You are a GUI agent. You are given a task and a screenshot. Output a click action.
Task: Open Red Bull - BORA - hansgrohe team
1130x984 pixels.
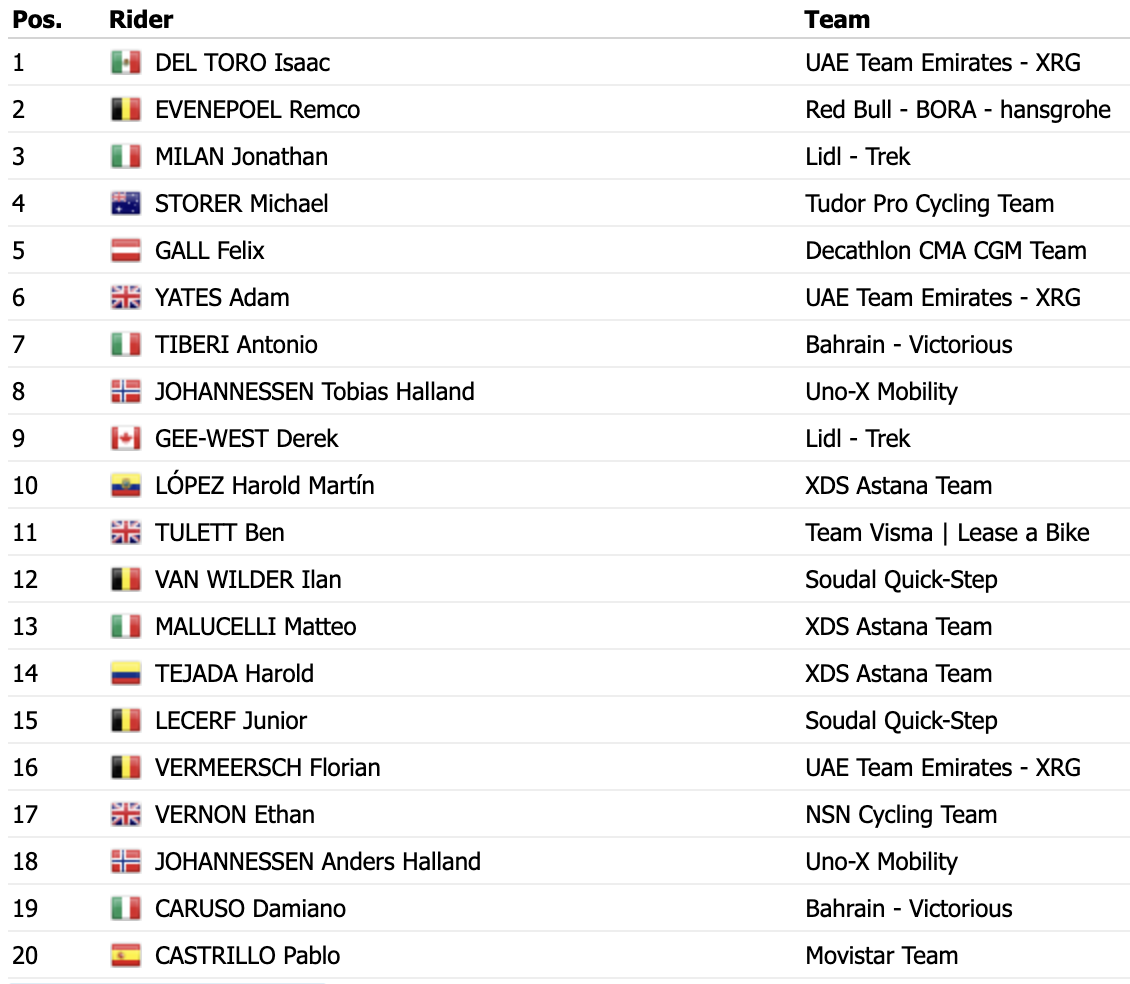957,110
